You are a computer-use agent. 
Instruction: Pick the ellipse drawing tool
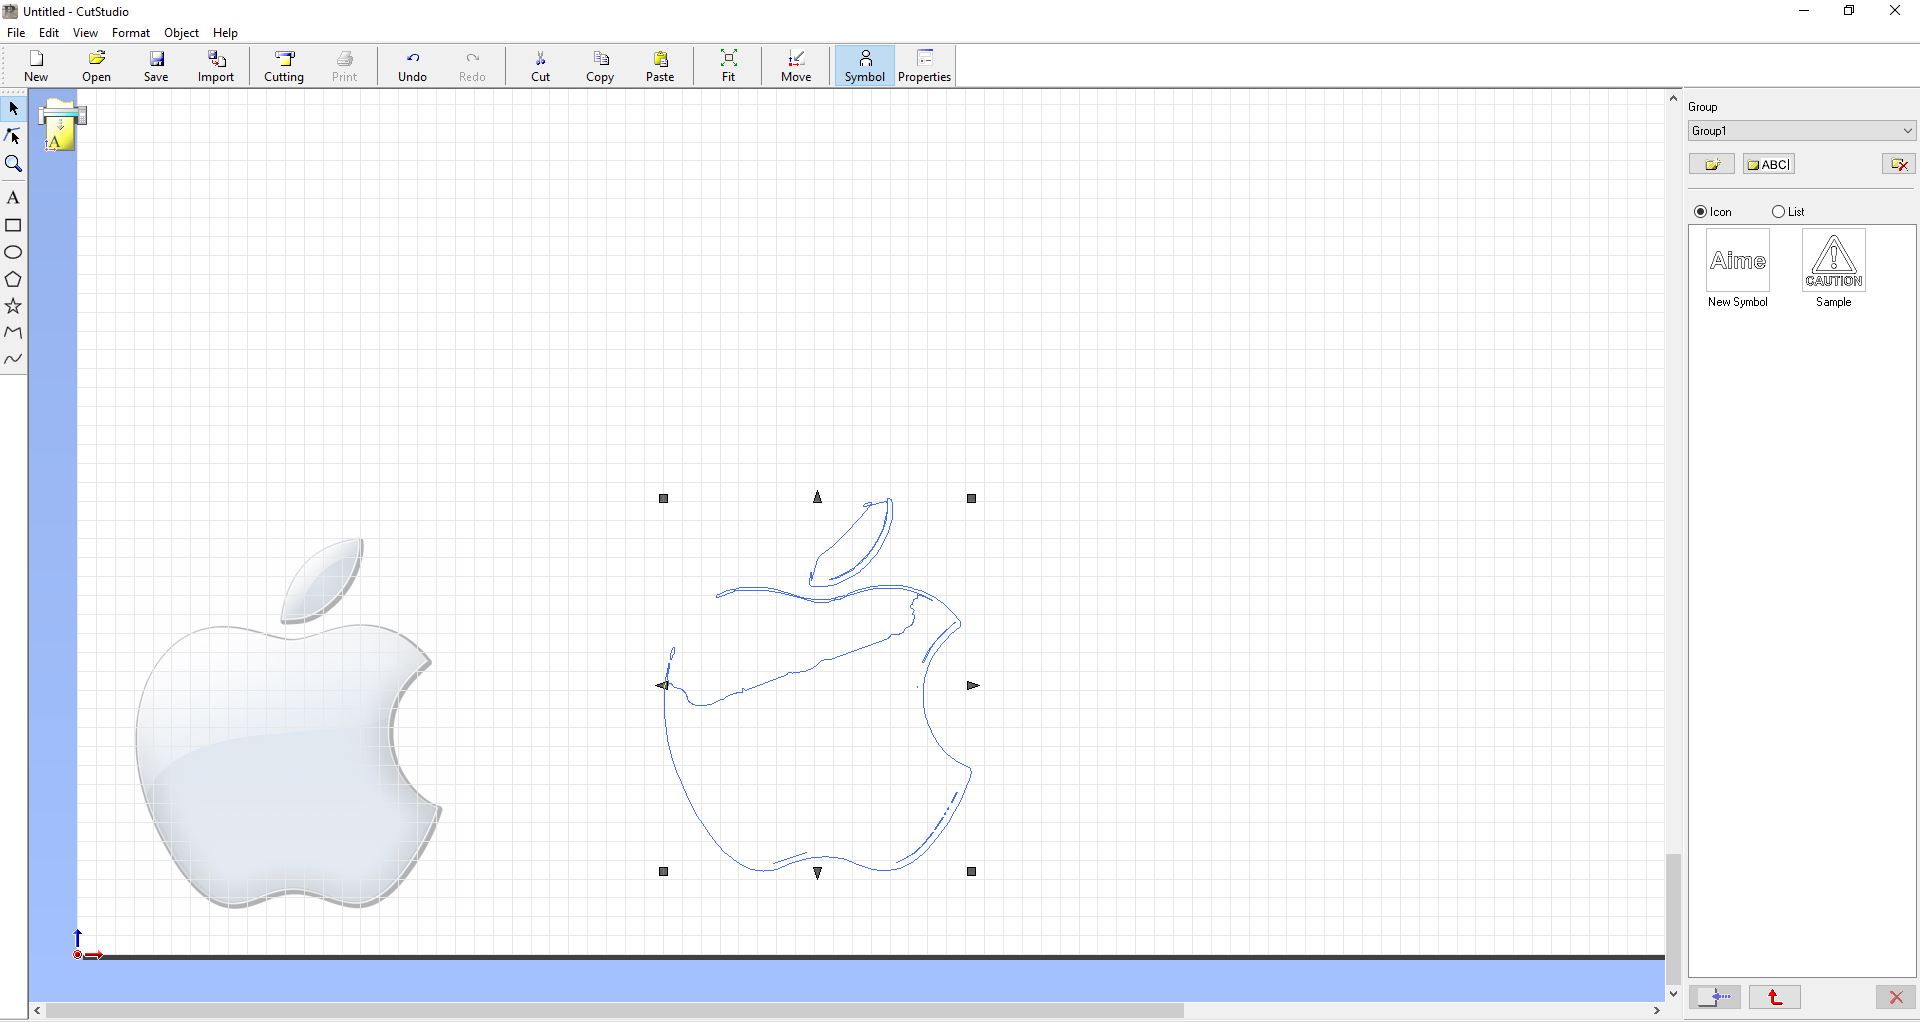13,252
